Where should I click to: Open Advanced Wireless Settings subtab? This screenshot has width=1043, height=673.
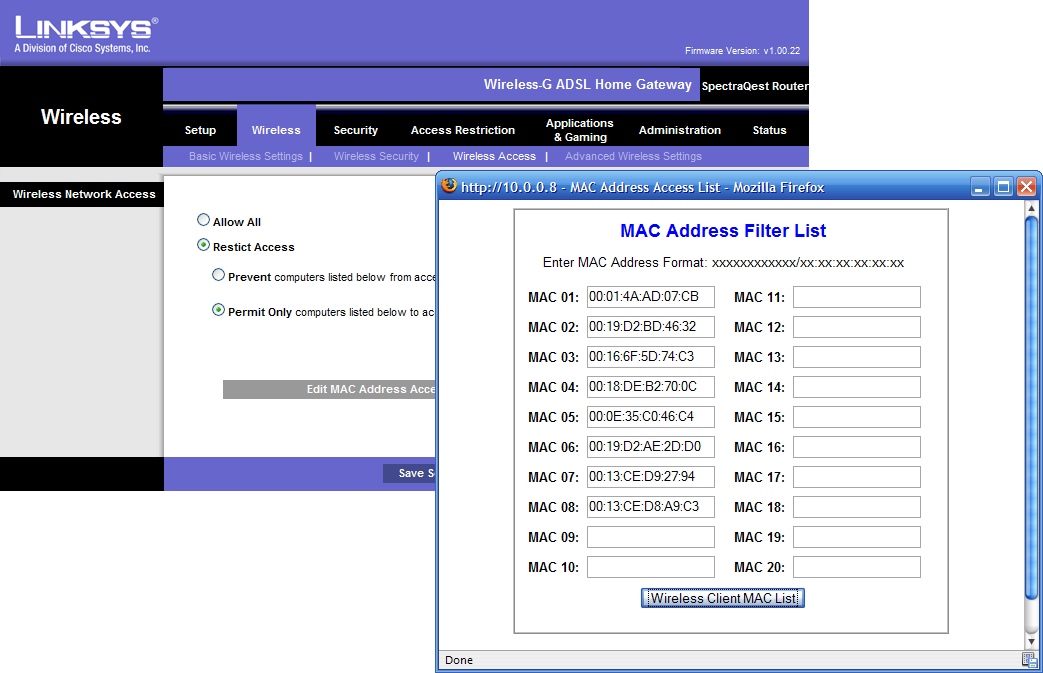(x=633, y=156)
